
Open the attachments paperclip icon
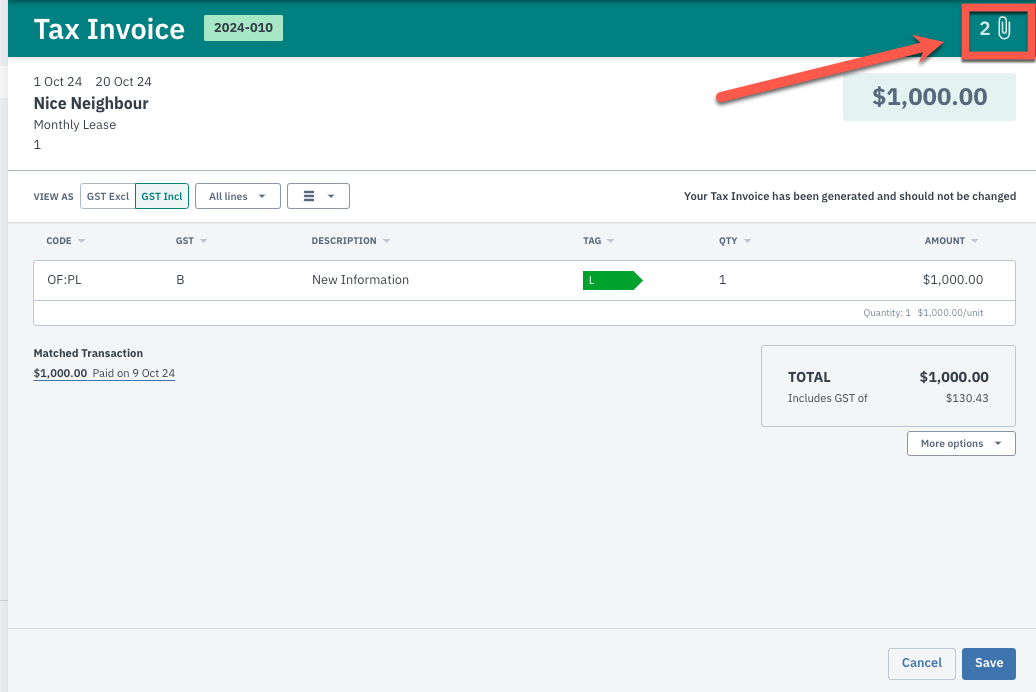point(1004,28)
